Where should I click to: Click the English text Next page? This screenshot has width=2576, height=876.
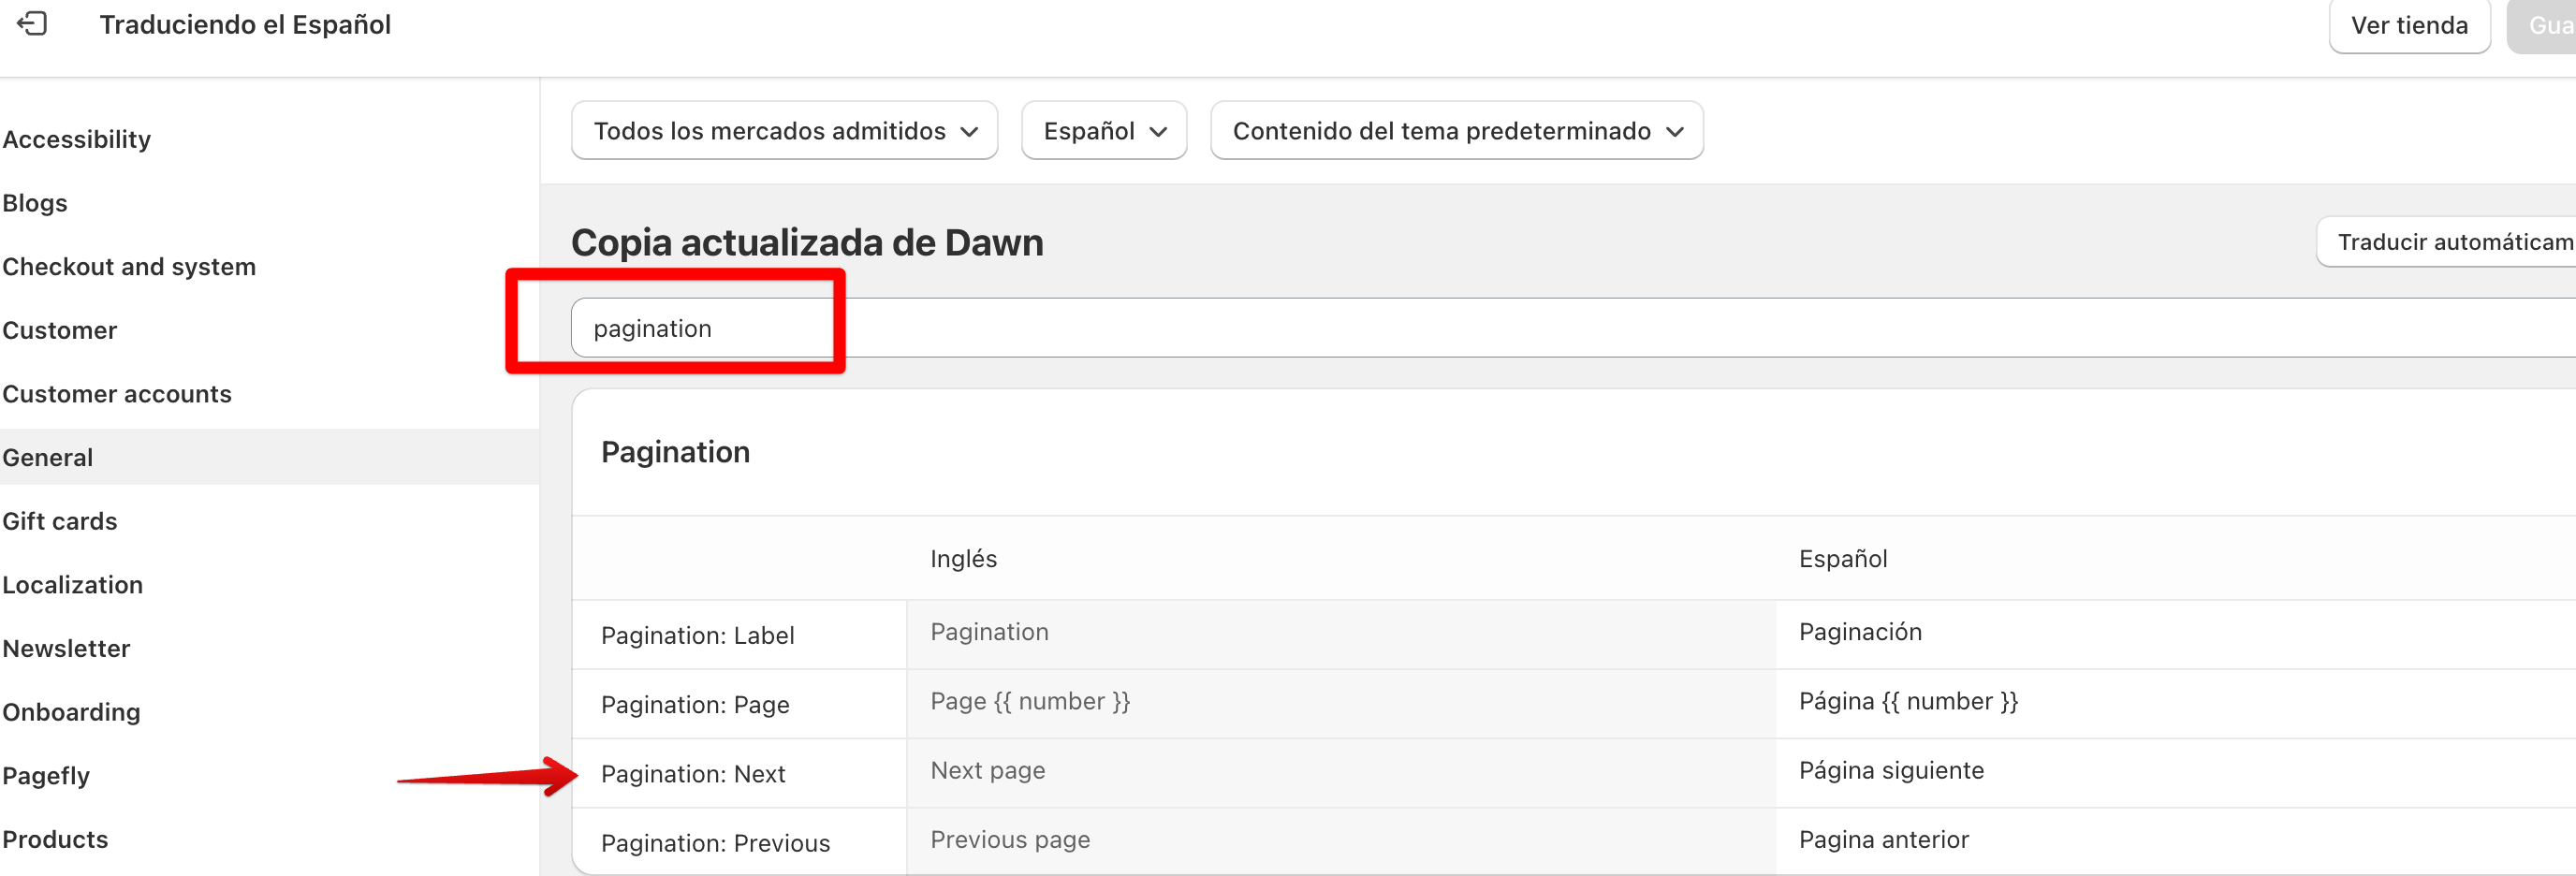point(988,770)
